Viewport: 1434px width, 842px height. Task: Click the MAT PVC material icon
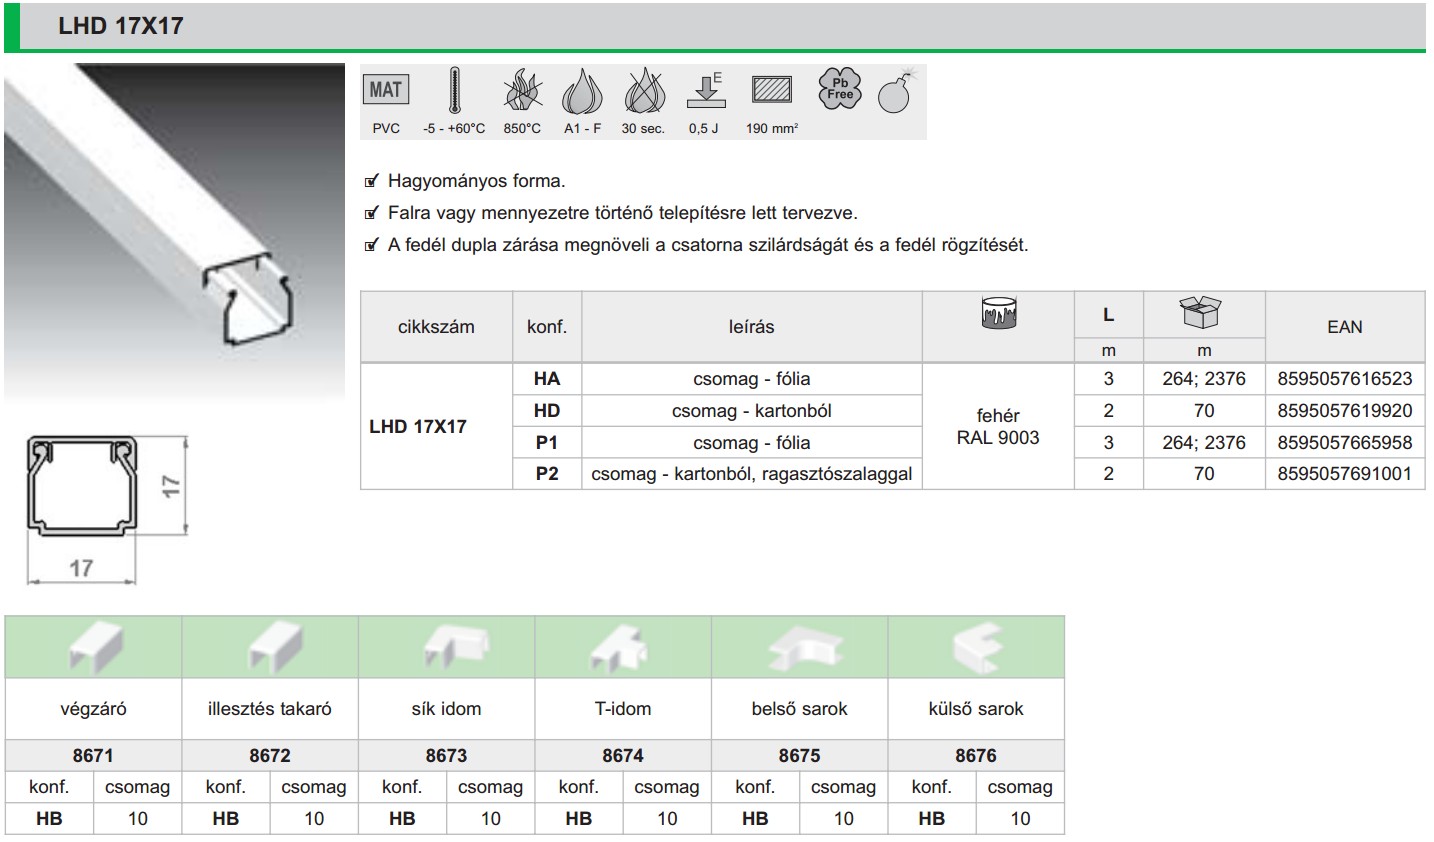[x=385, y=90]
